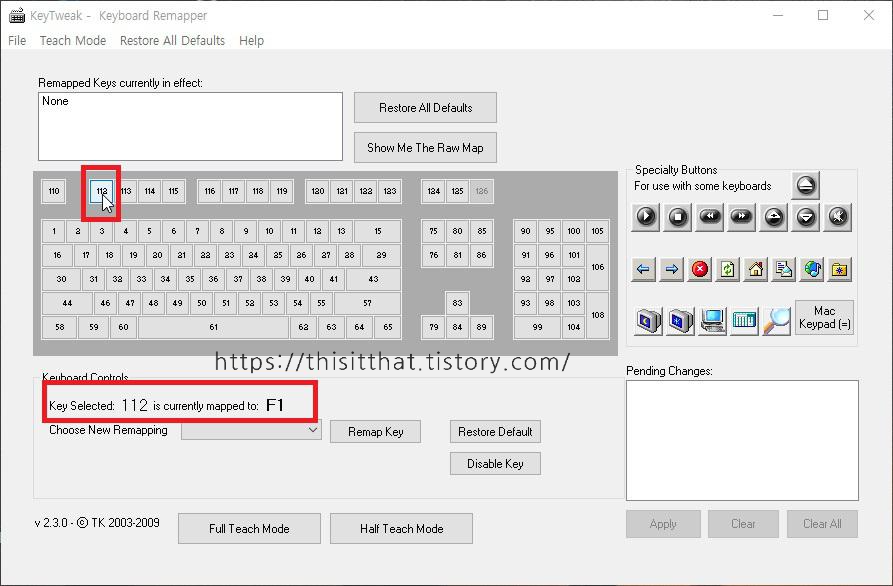This screenshot has height=586, width=893.
Task: Select key 16 on the keyboard map
Action: tap(57, 255)
